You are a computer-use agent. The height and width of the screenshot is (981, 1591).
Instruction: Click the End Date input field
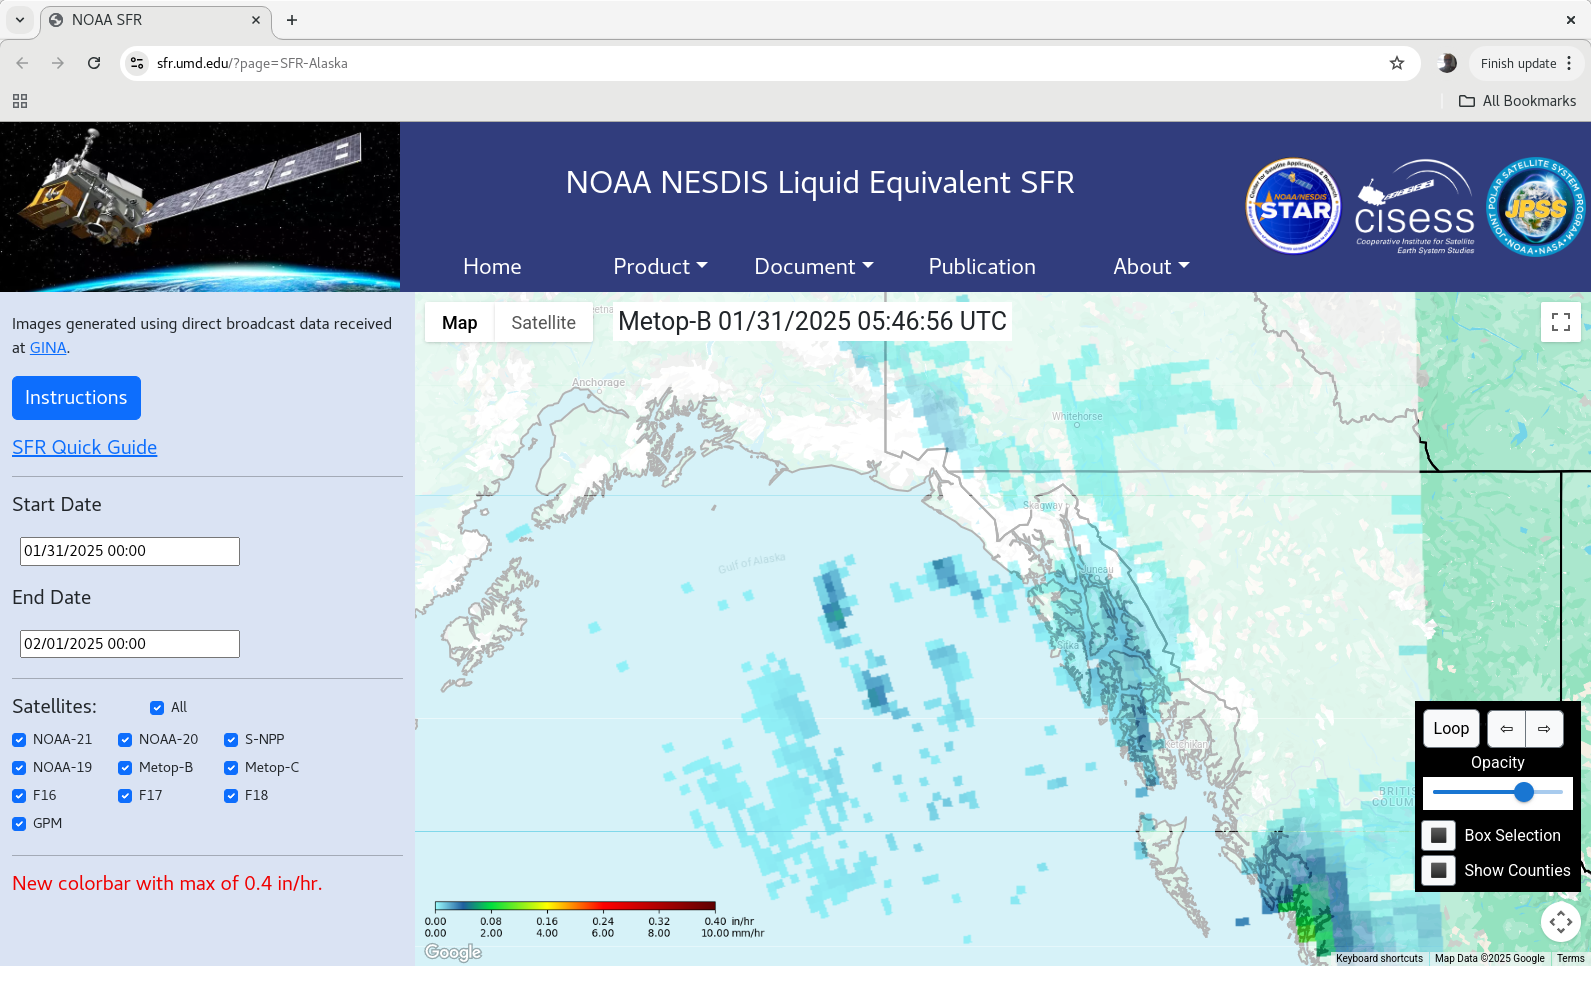point(130,644)
